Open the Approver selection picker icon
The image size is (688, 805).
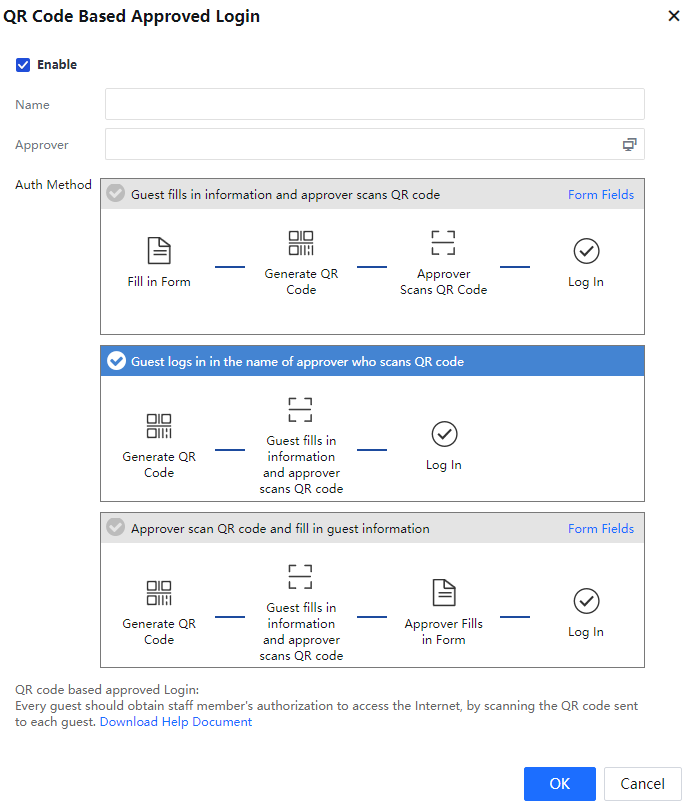coord(629,145)
